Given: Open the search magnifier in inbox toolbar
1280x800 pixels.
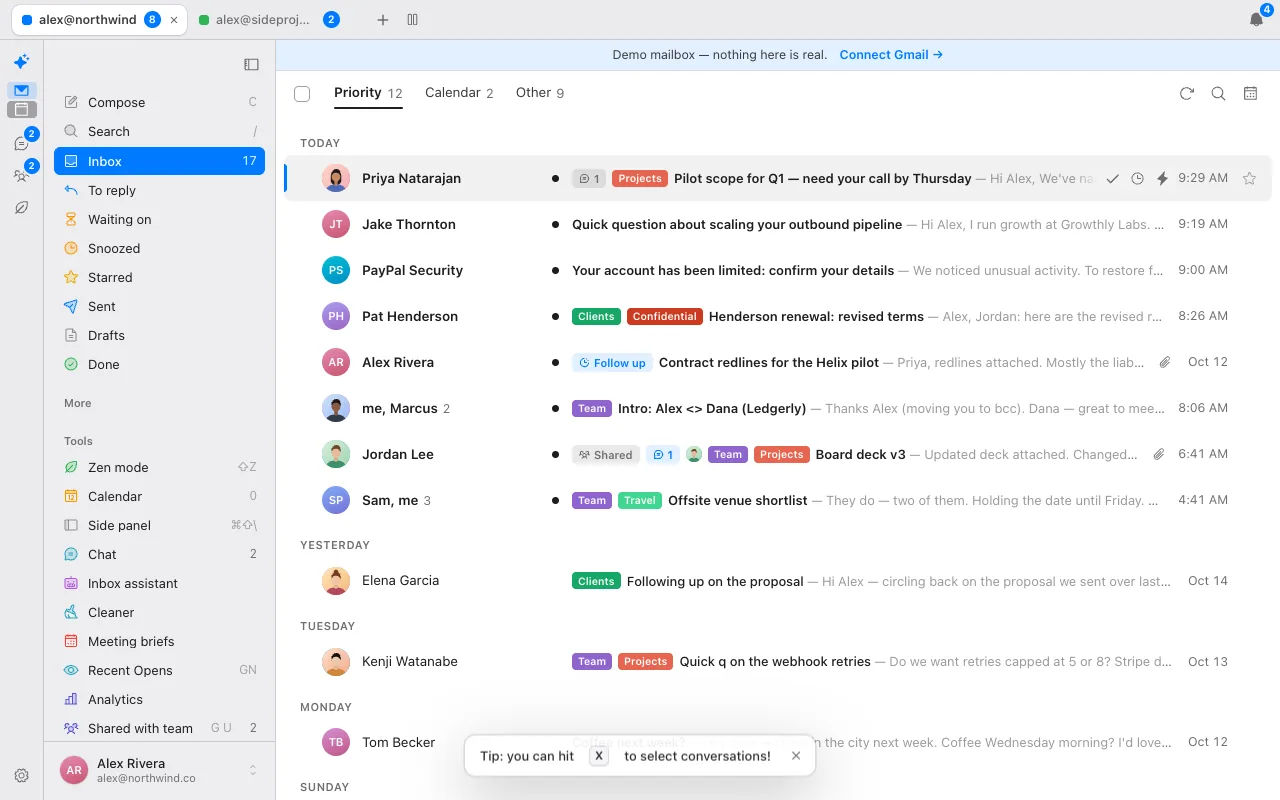Looking at the screenshot, I should pyautogui.click(x=1218, y=93).
